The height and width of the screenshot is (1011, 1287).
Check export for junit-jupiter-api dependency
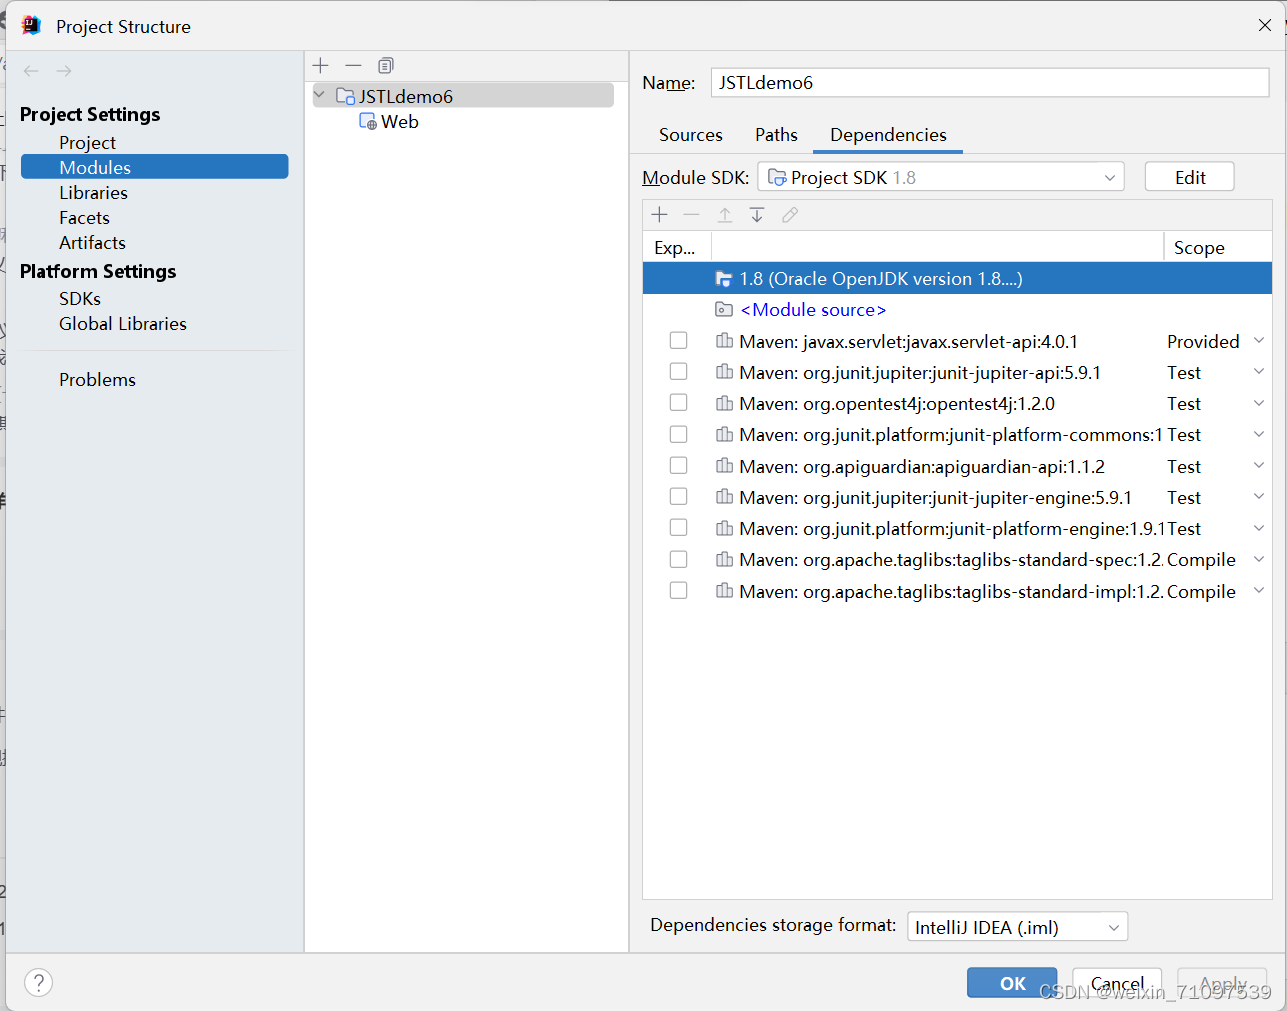[678, 371]
